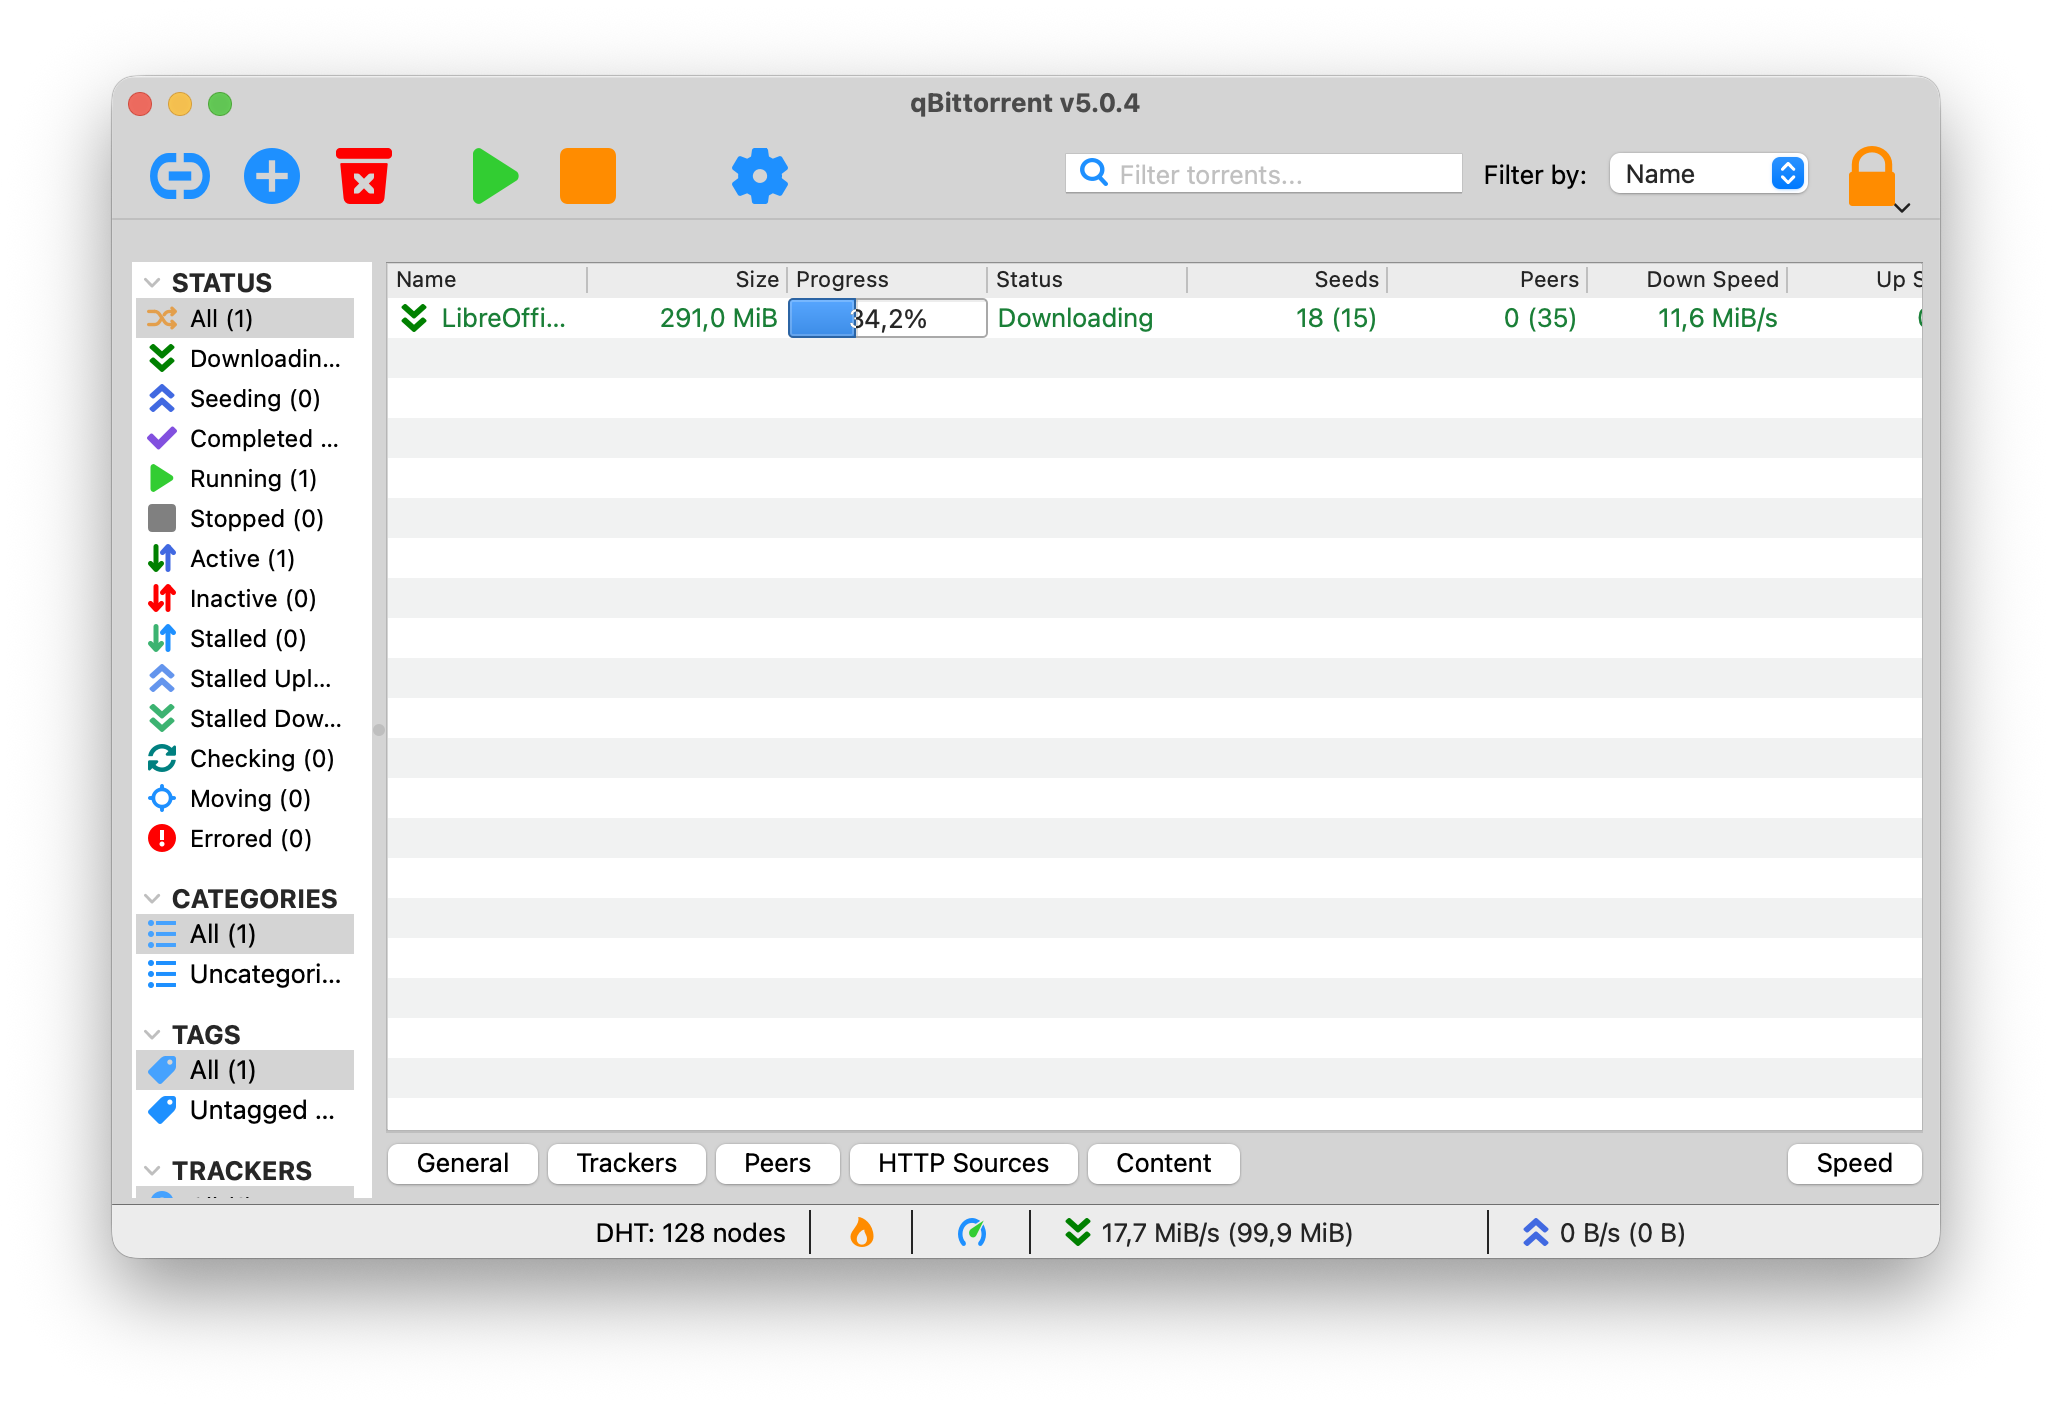
Task: Select the All (1) status filter
Action: point(245,319)
